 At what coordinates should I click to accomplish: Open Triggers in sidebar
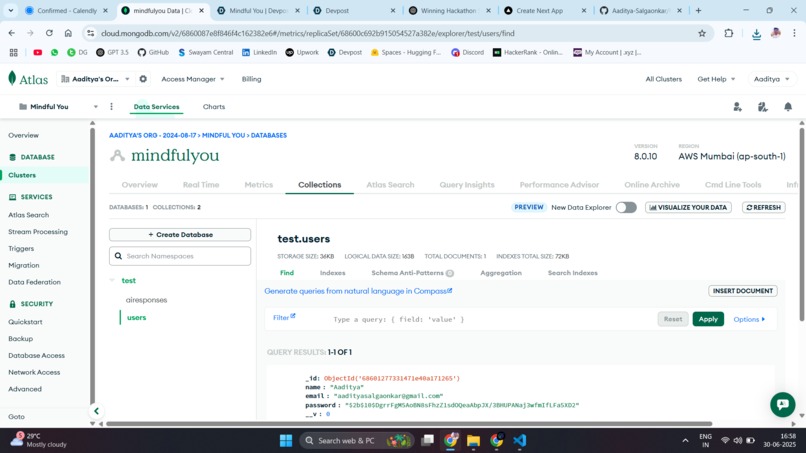21,248
